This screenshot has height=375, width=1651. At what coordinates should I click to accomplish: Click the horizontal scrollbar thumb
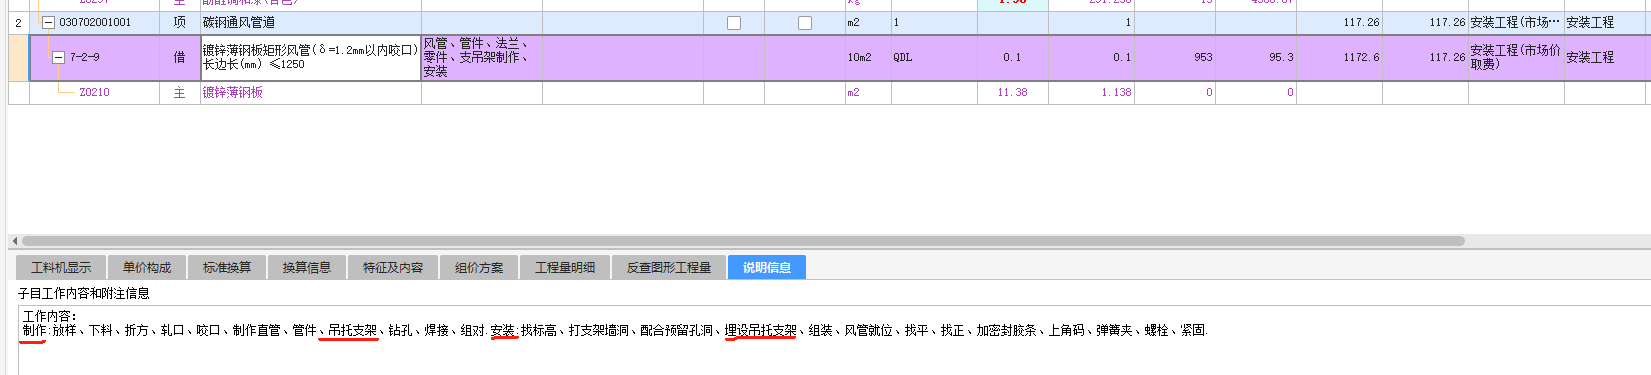click(743, 241)
